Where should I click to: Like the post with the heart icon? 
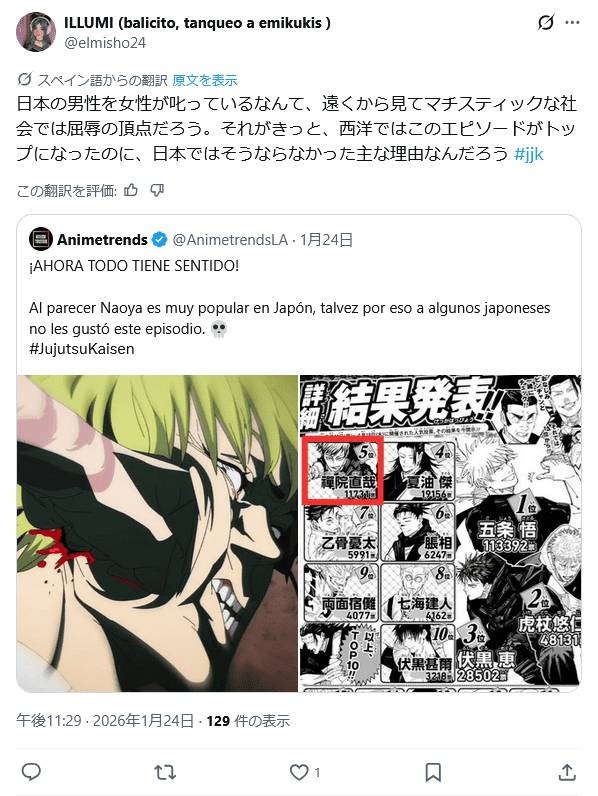pyautogui.click(x=299, y=772)
